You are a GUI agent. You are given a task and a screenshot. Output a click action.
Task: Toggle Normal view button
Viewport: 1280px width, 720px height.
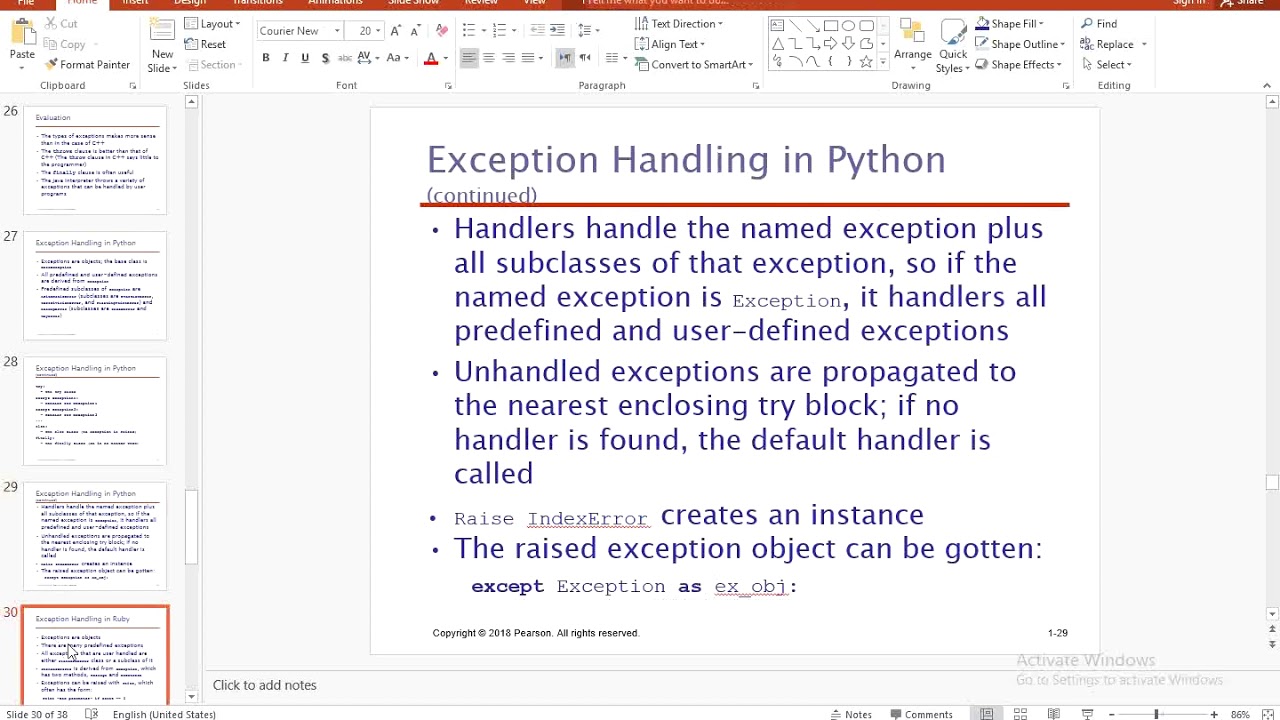pos(986,714)
